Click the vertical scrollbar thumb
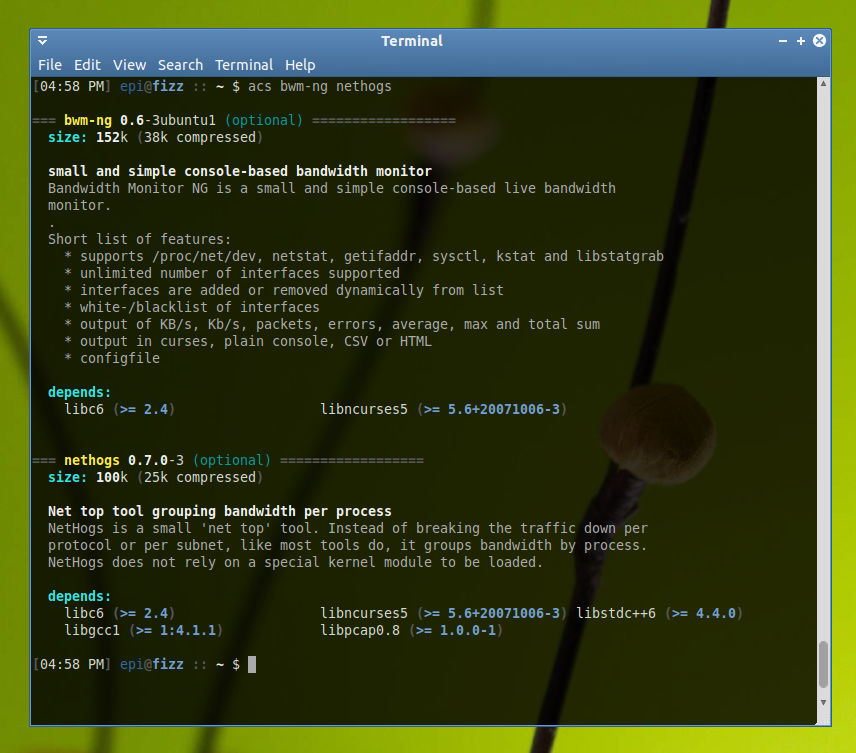Image resolution: width=856 pixels, height=753 pixels. 823,665
